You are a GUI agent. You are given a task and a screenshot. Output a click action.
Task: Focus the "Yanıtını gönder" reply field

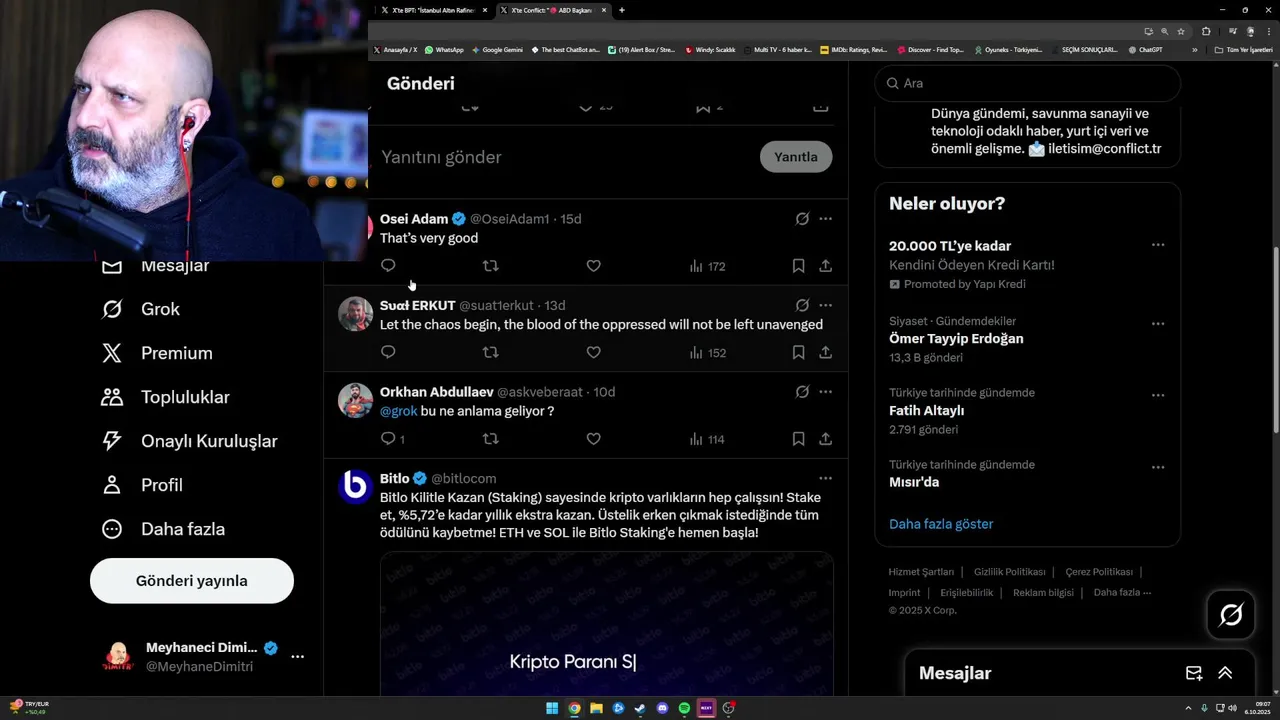tap(565, 157)
